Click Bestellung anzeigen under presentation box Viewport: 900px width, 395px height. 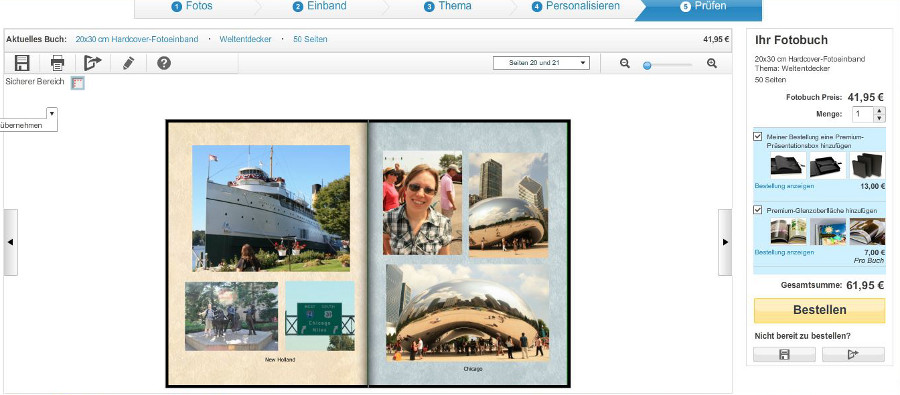click(784, 187)
